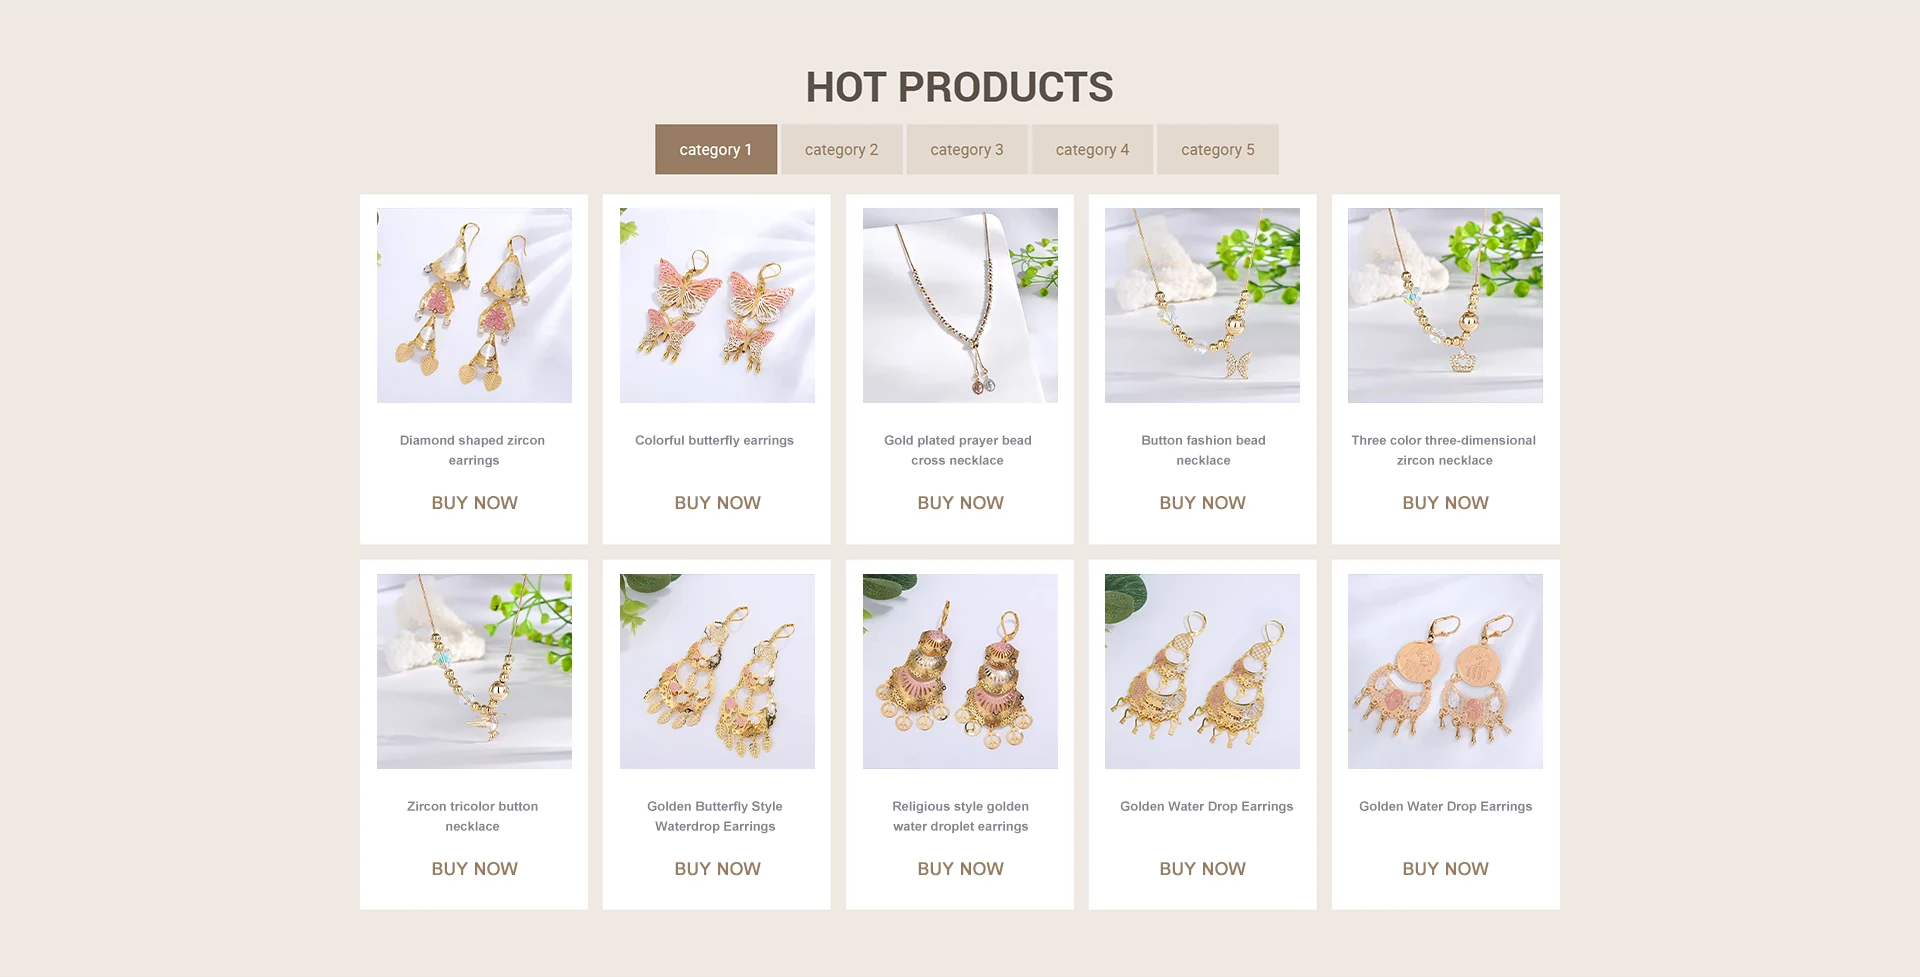Open Three color three-dimensional zircon necklace title
Viewport: 1920px width, 977px height.
tap(1444, 450)
